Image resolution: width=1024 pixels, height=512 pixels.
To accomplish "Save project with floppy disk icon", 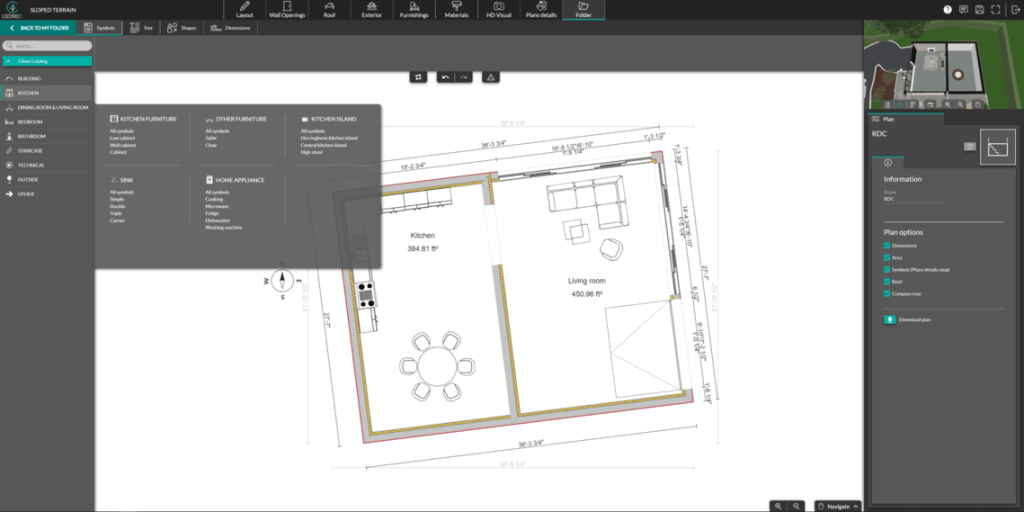I will [x=980, y=10].
